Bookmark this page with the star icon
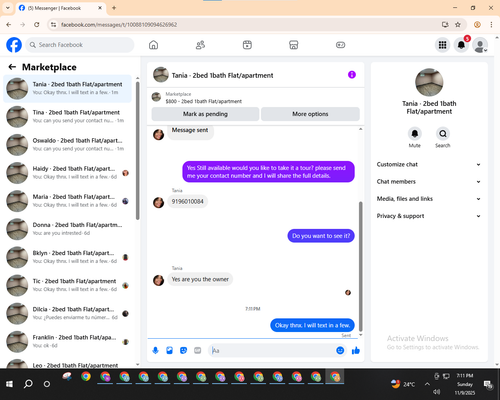500x400 pixels. coord(458,24)
